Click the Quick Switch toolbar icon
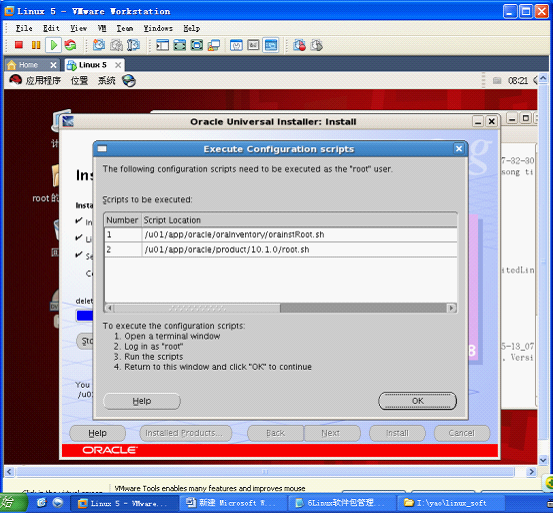 197,45
